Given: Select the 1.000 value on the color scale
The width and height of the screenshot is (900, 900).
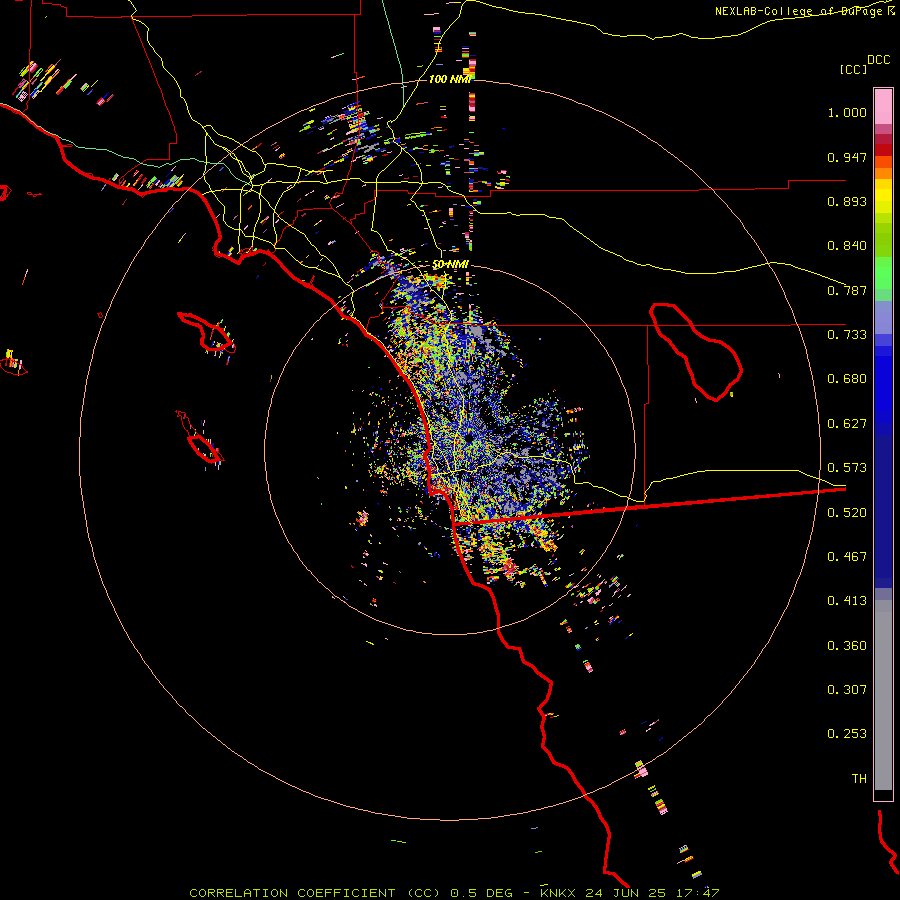Looking at the screenshot, I should pos(847,112).
